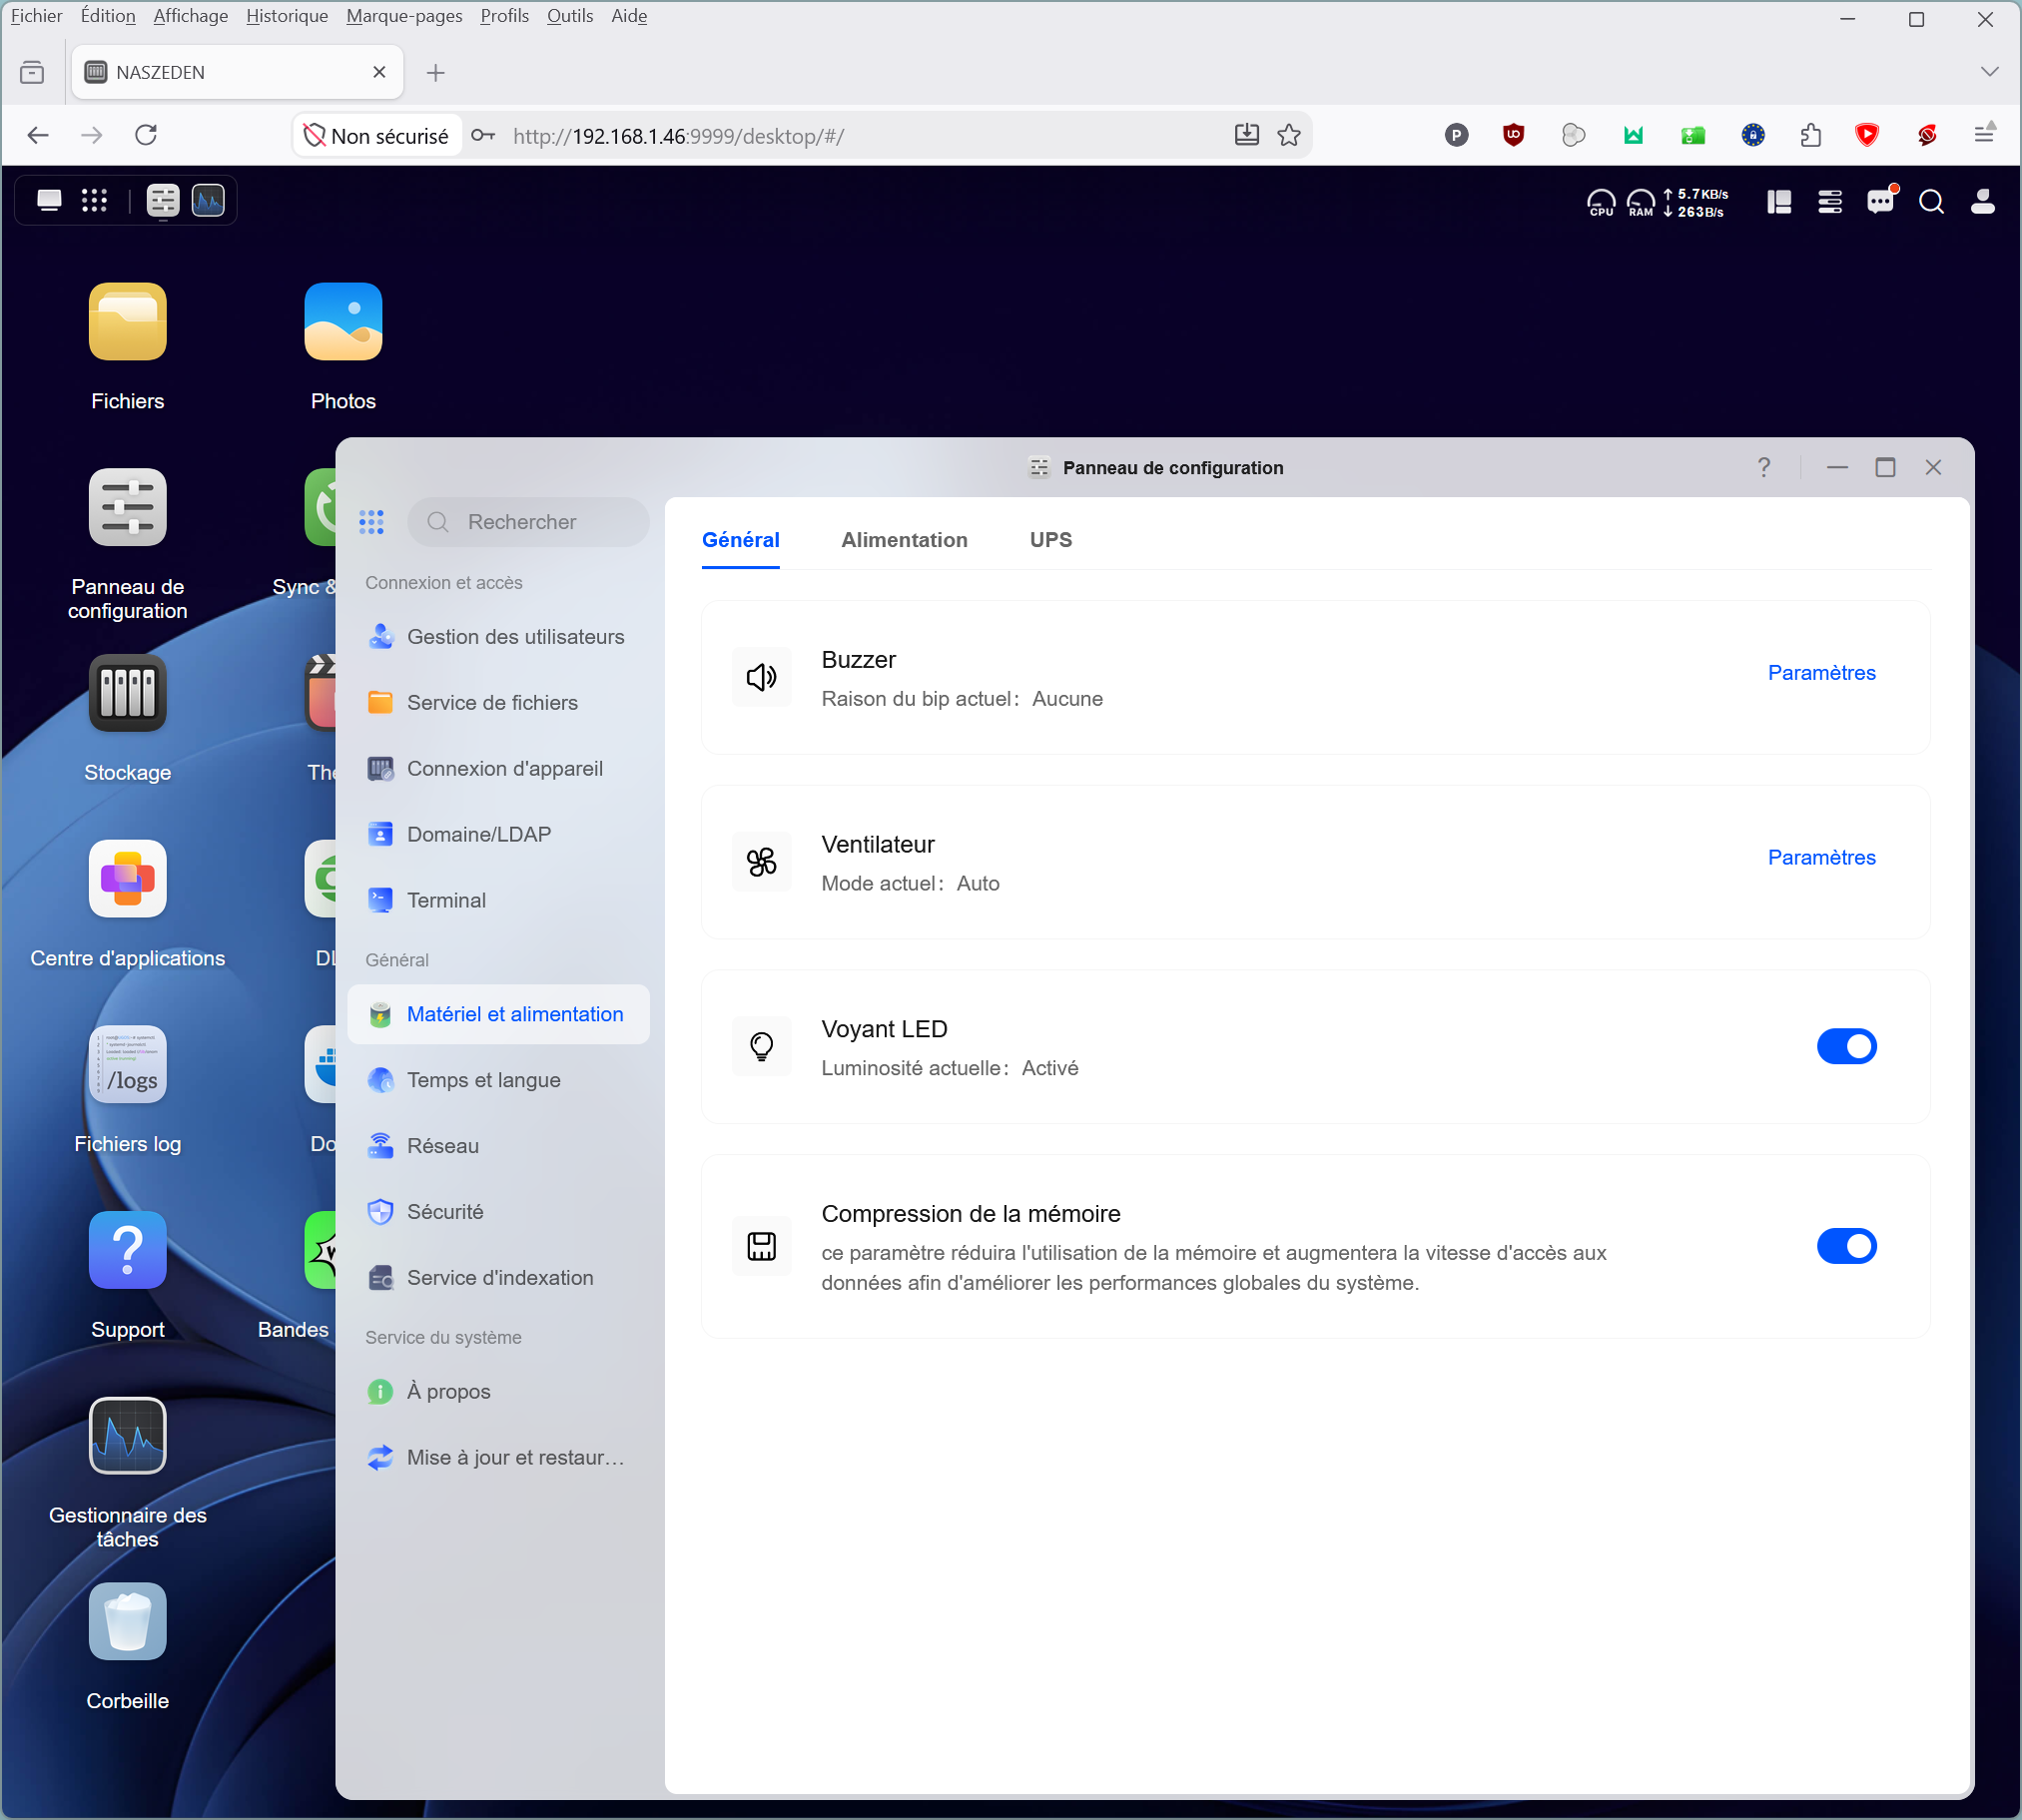Launch Gestionnaire des tâches from desktop
Viewport: 2022px width, 1820px height.
(127, 1436)
